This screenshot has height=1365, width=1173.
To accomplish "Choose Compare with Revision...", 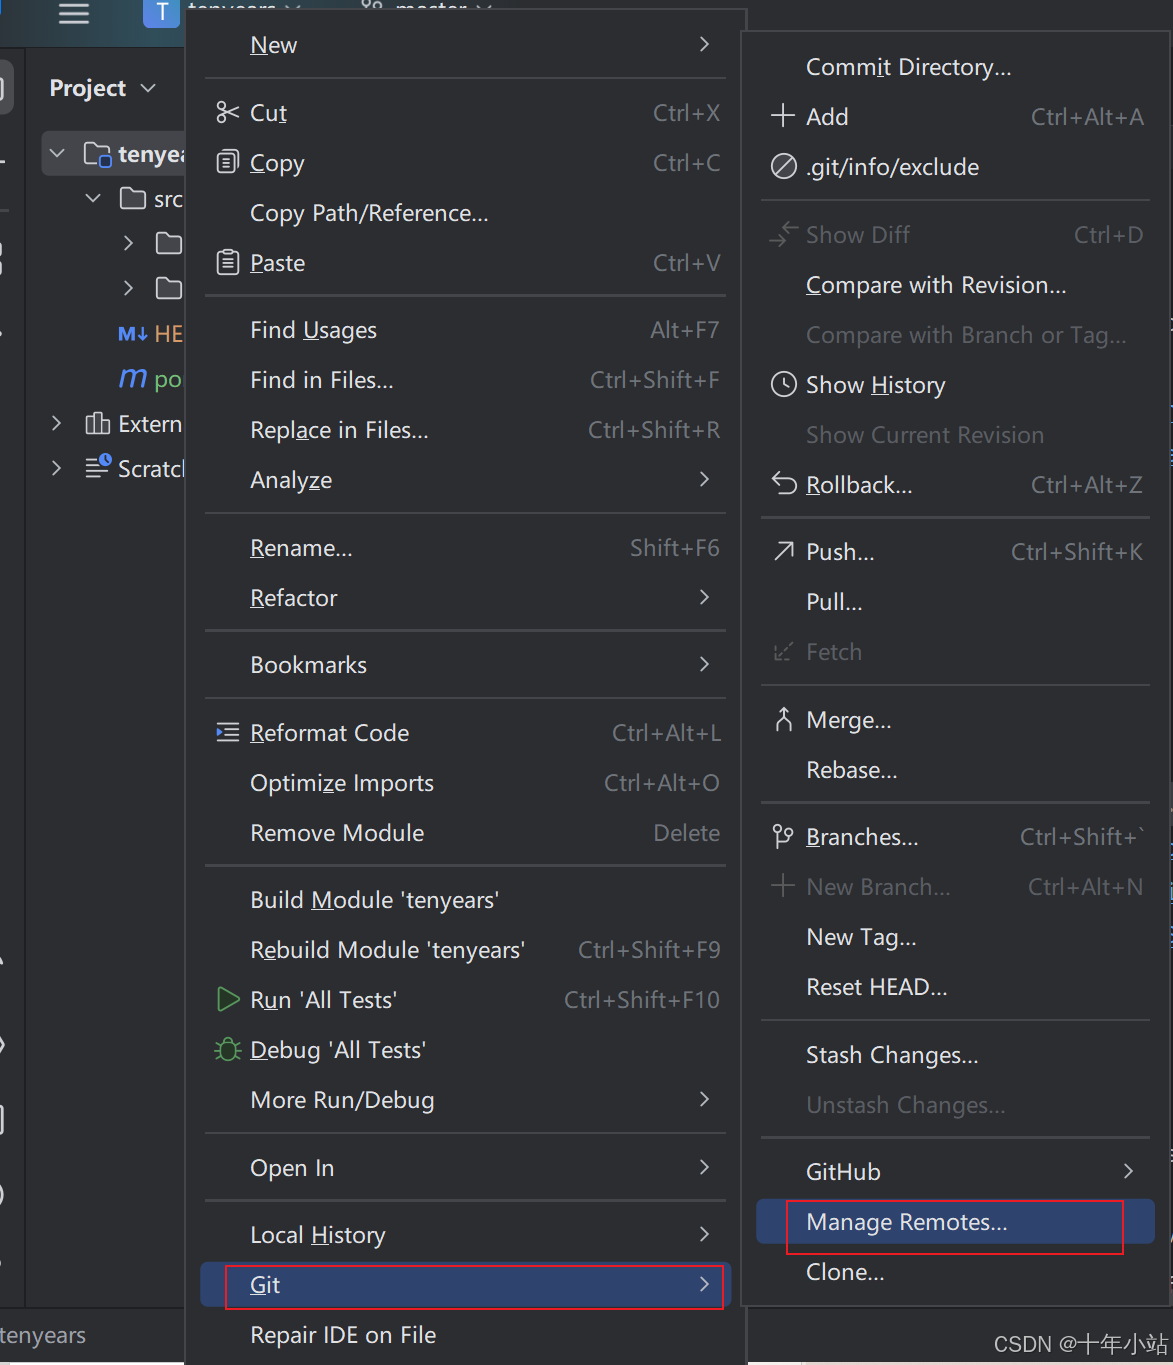I will coord(956,285).
